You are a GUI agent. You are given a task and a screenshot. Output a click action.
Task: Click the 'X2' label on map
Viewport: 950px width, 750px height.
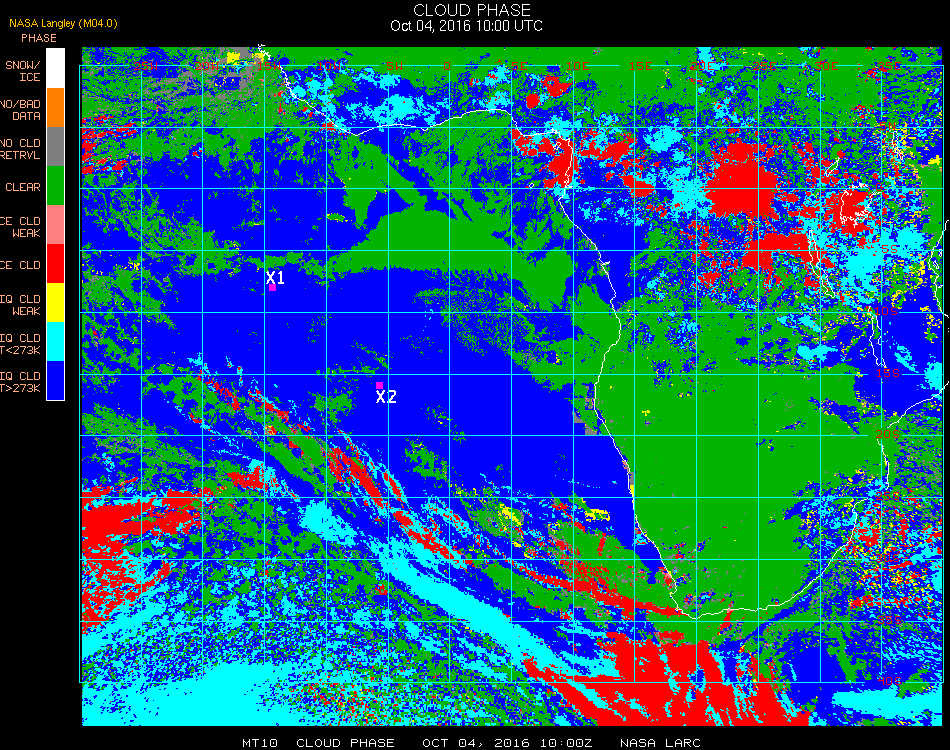pyautogui.click(x=386, y=397)
